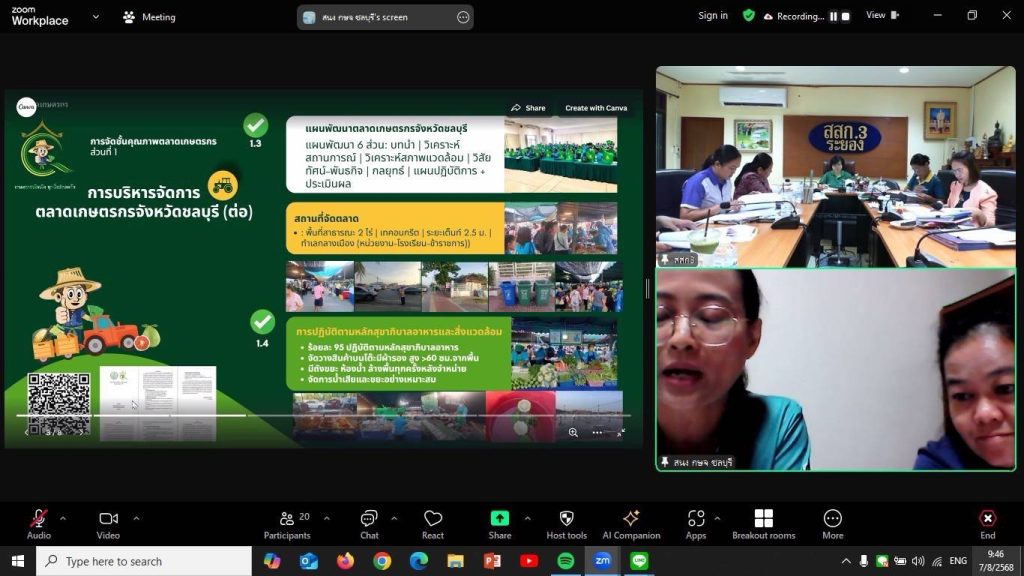Click the red End meeting button
Screen dimensions: 1024x576
987,518
